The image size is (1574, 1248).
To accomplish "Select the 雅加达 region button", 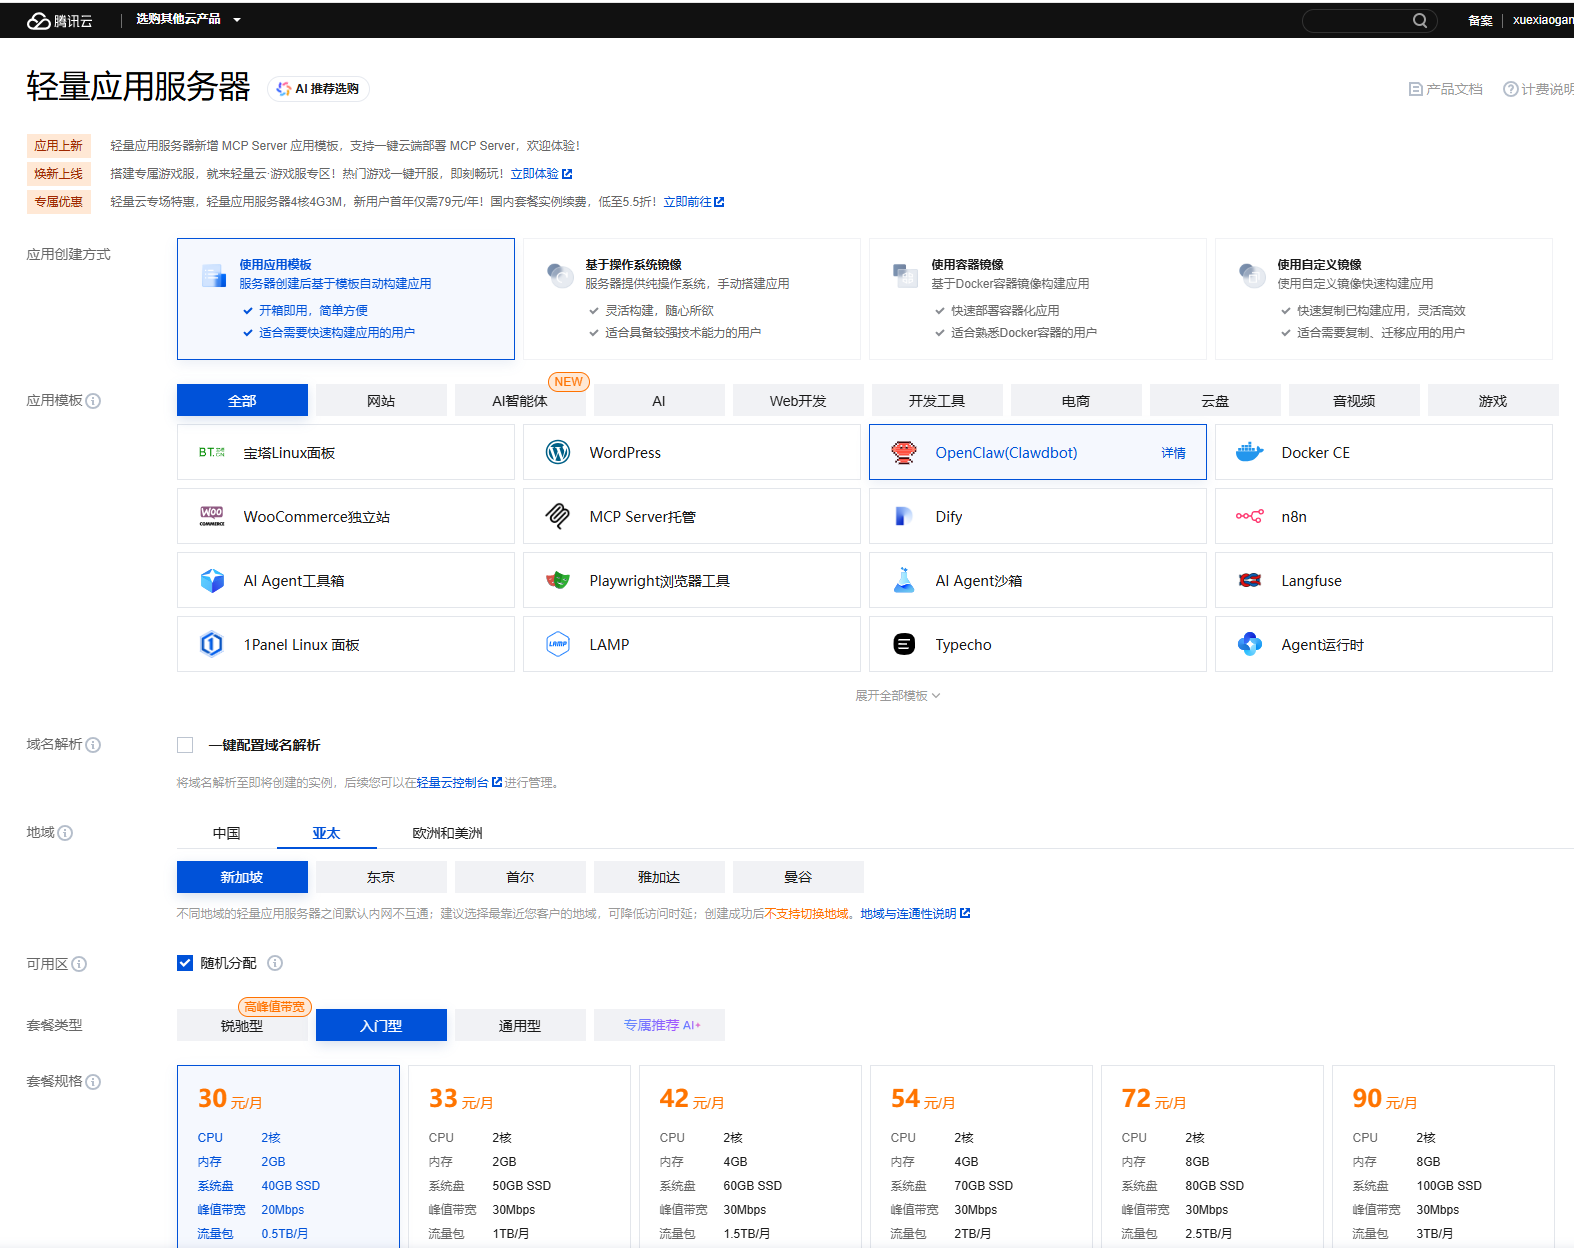I will click(659, 877).
